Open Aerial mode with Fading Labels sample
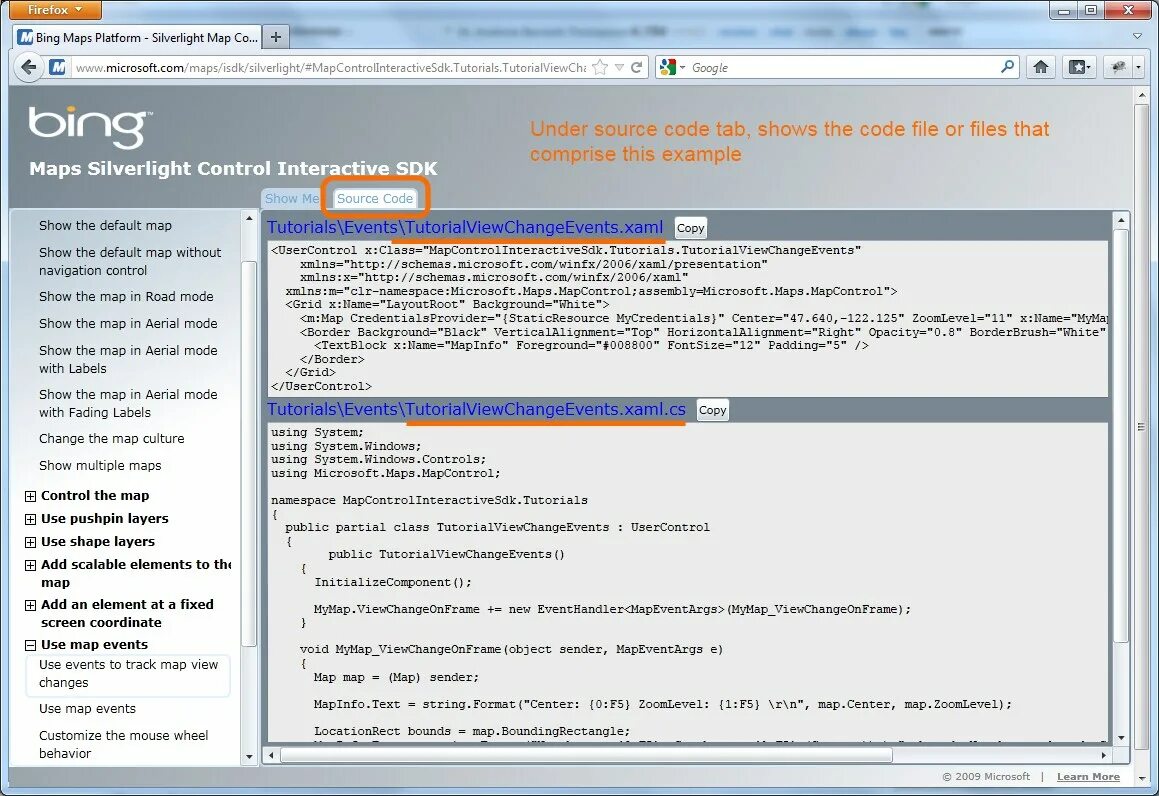This screenshot has width=1159, height=796. point(128,404)
